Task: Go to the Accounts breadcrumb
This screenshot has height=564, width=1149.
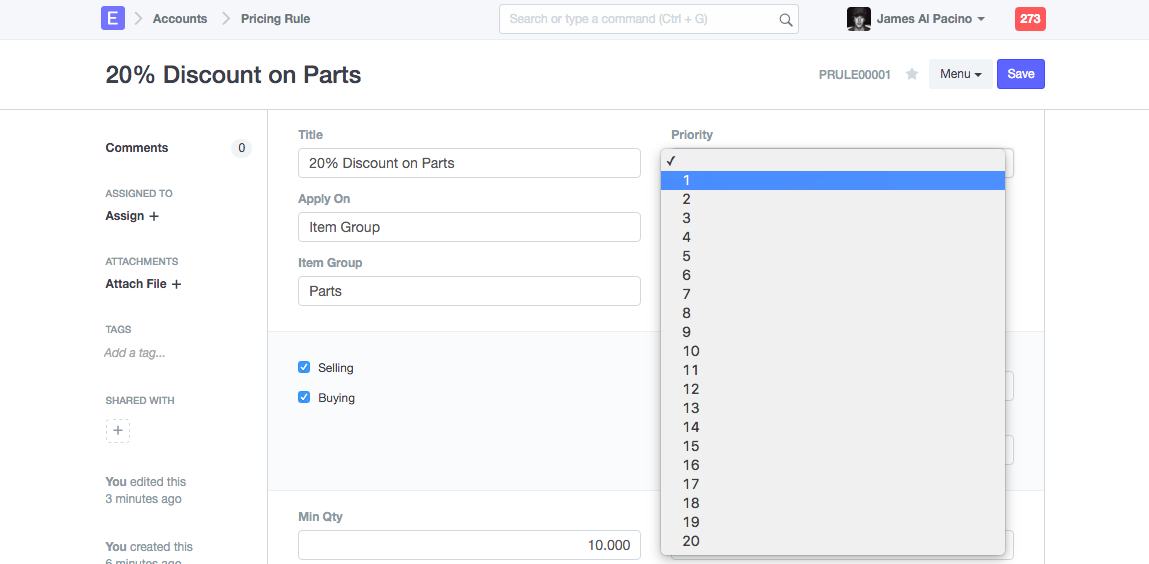Action: (x=180, y=19)
